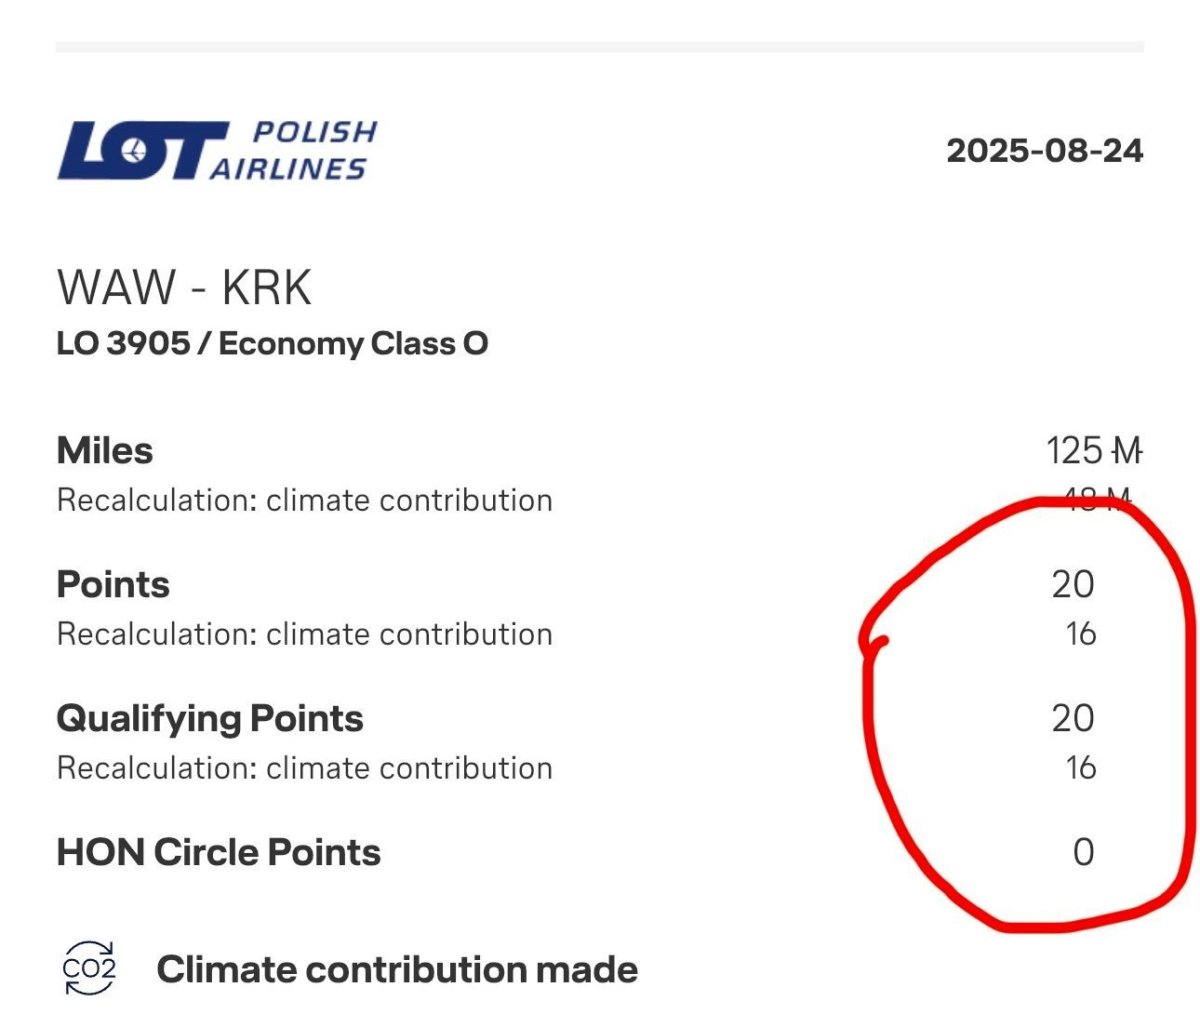Click the CO2 climate contribution icon
This screenshot has width=1200, height=1014.
point(89,969)
